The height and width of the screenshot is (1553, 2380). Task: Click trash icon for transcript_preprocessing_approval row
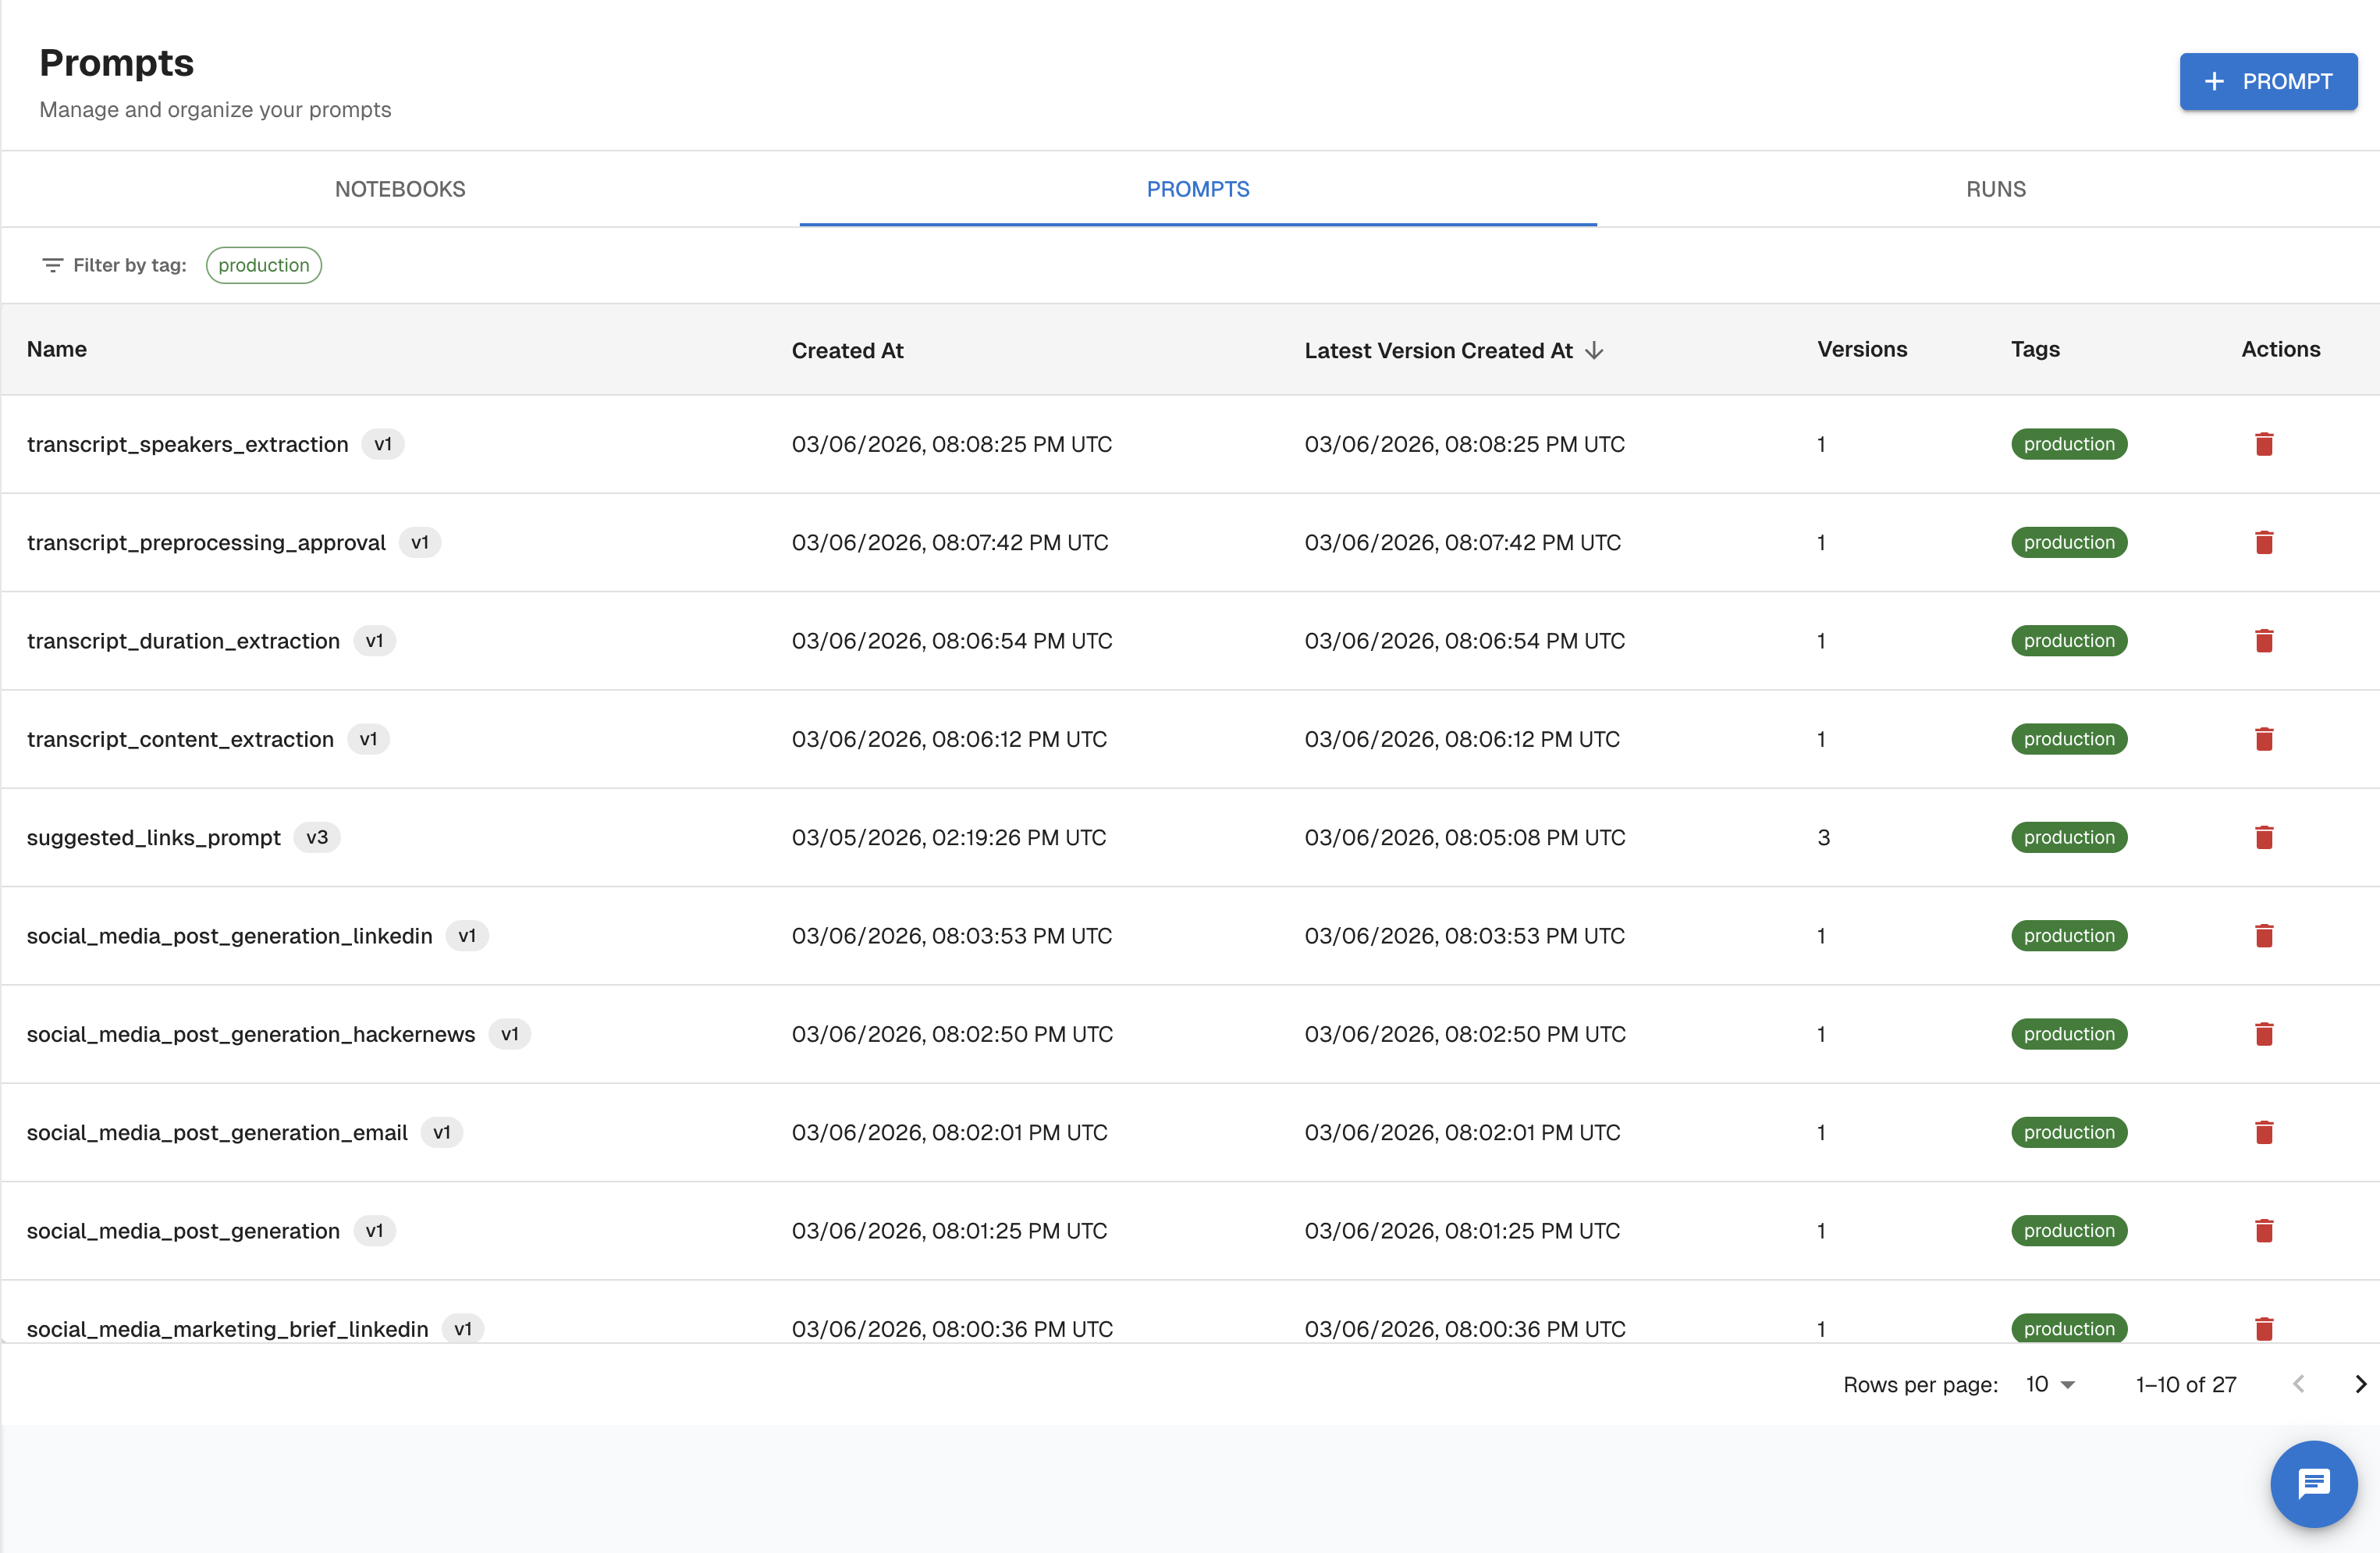coord(2264,542)
